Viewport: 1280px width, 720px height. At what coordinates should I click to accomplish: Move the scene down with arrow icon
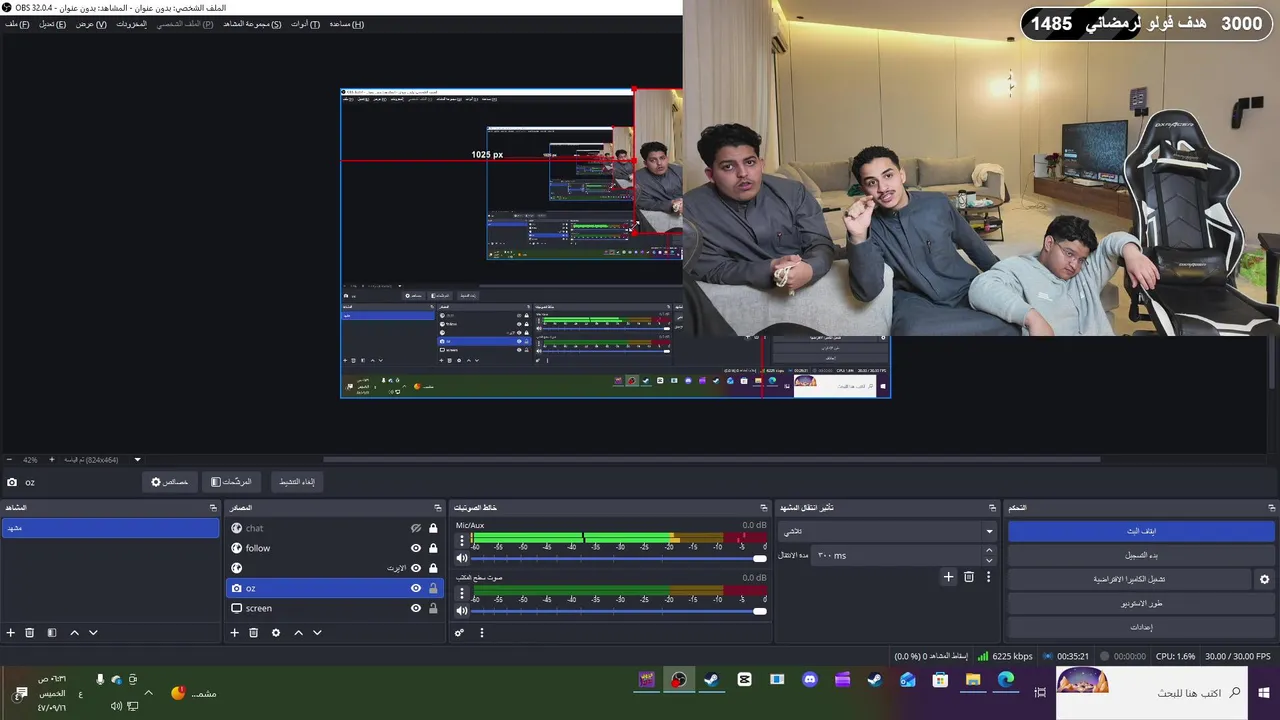tap(93, 633)
